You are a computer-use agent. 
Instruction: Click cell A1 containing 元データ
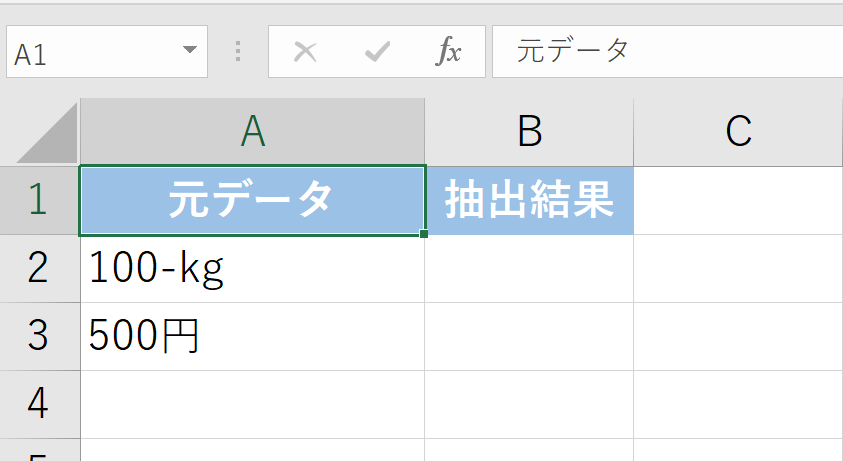252,200
